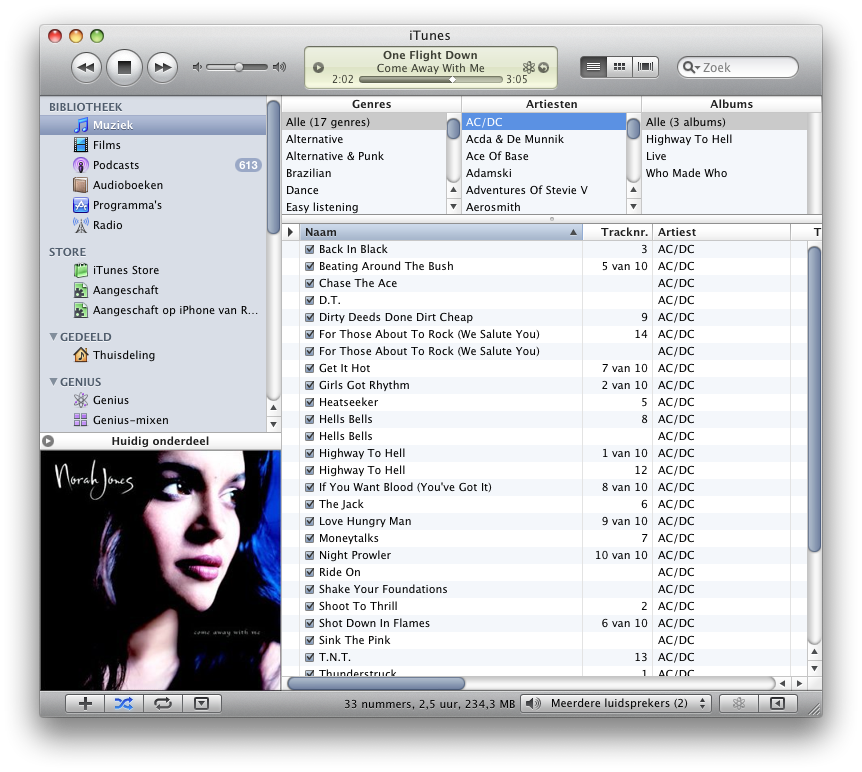Skip to the next track
The width and height of the screenshot is (862, 772).
162,67
